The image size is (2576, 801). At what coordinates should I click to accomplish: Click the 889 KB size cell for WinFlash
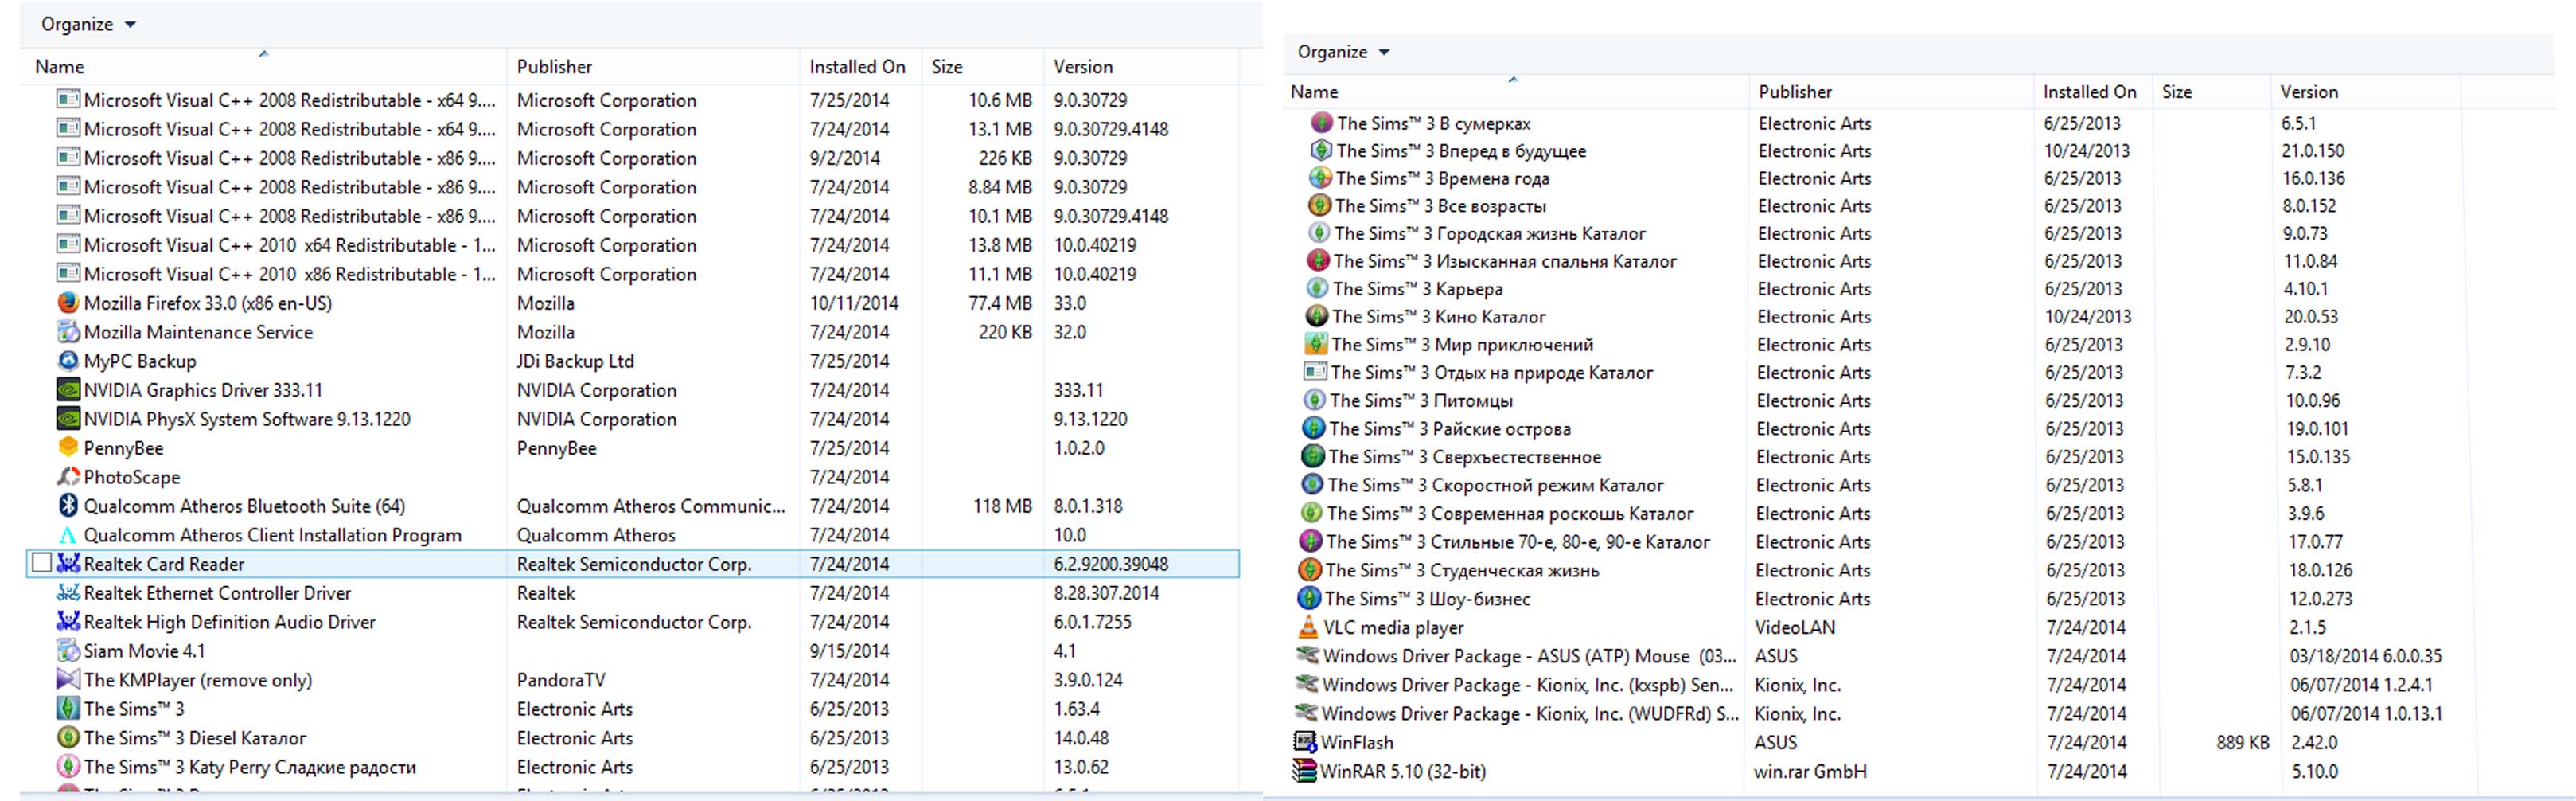point(2243,743)
